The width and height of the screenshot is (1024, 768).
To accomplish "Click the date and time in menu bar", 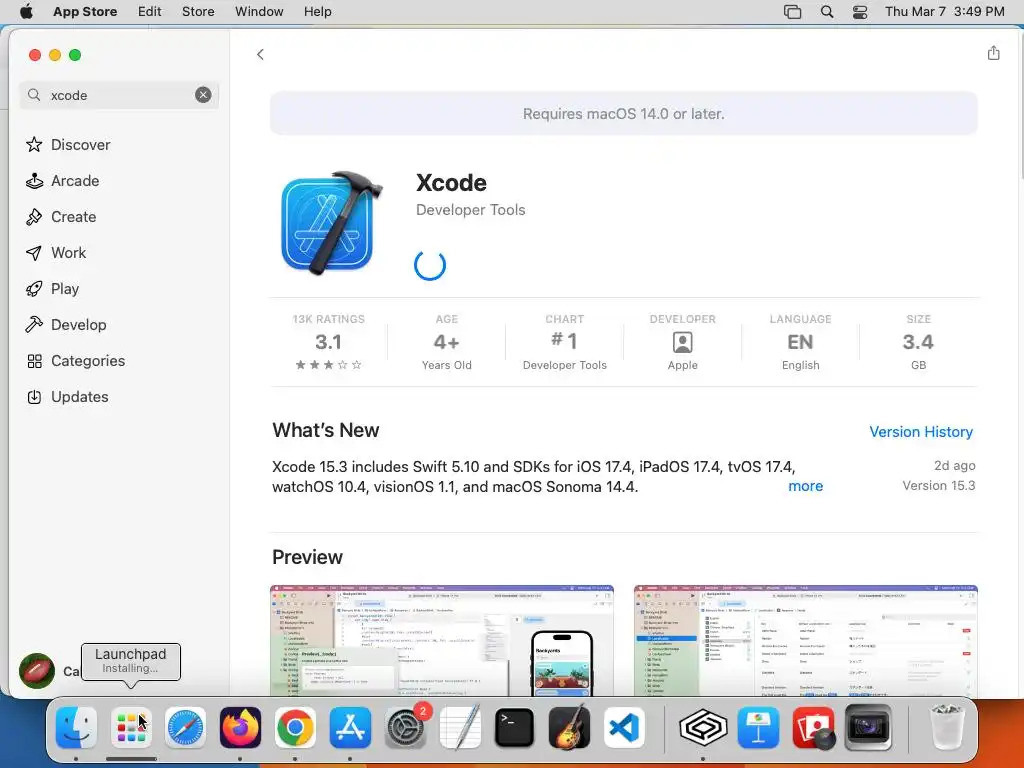I will (x=944, y=12).
